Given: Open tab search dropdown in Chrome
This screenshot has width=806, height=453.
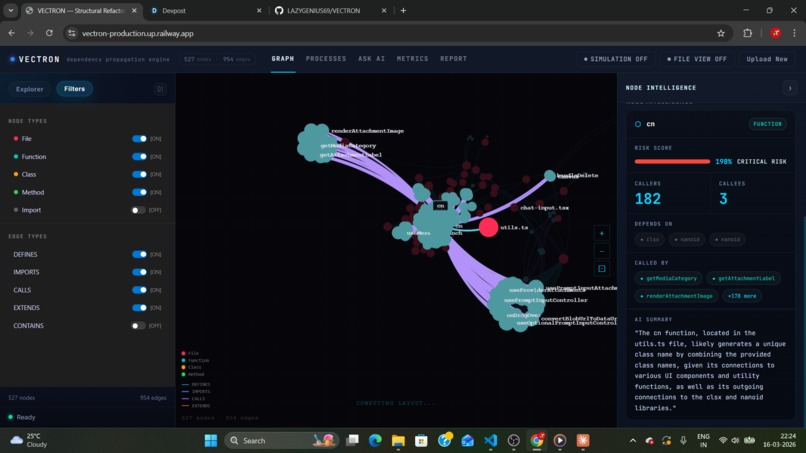Looking at the screenshot, I should coord(10,10).
